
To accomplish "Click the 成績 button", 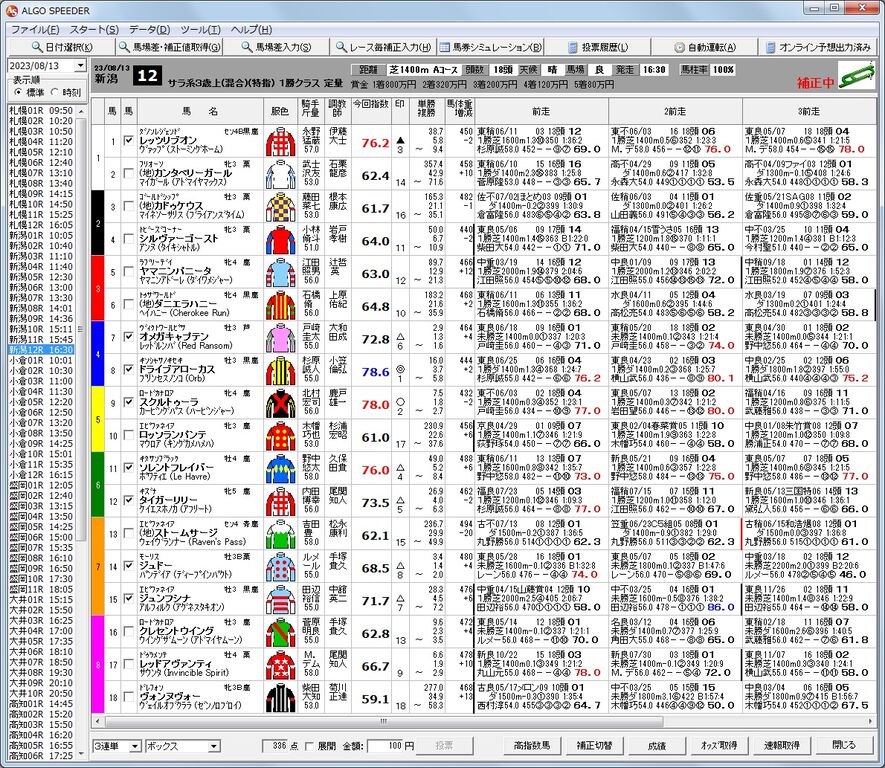I will pos(657,745).
